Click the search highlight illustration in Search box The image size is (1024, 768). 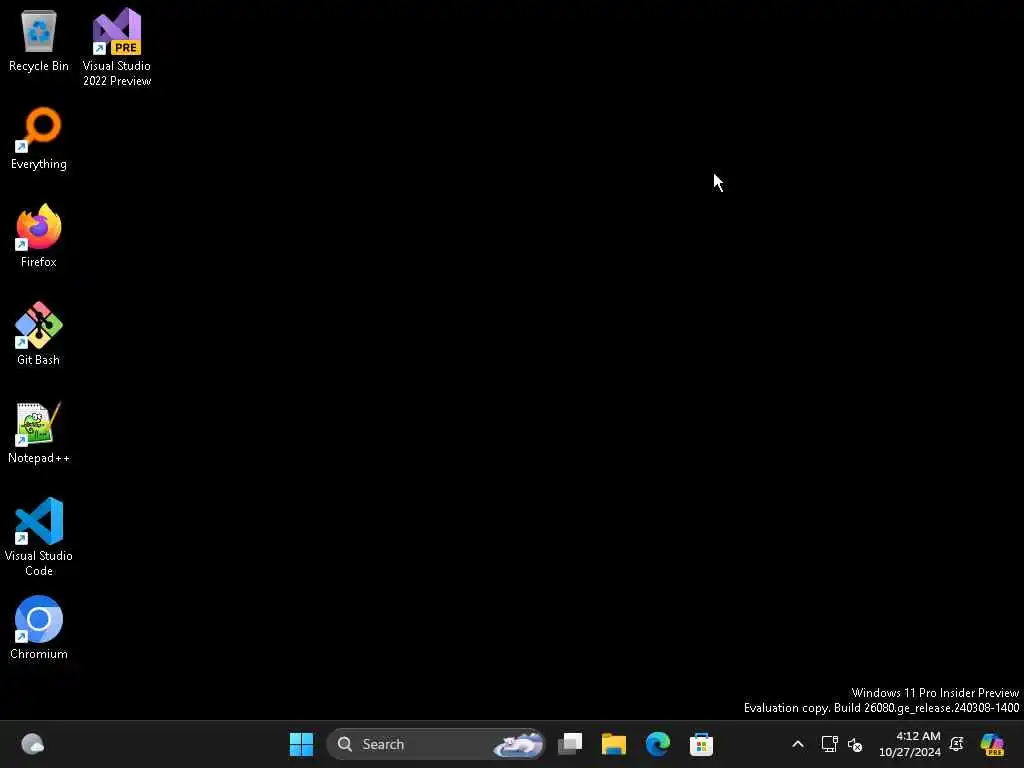tap(519, 744)
